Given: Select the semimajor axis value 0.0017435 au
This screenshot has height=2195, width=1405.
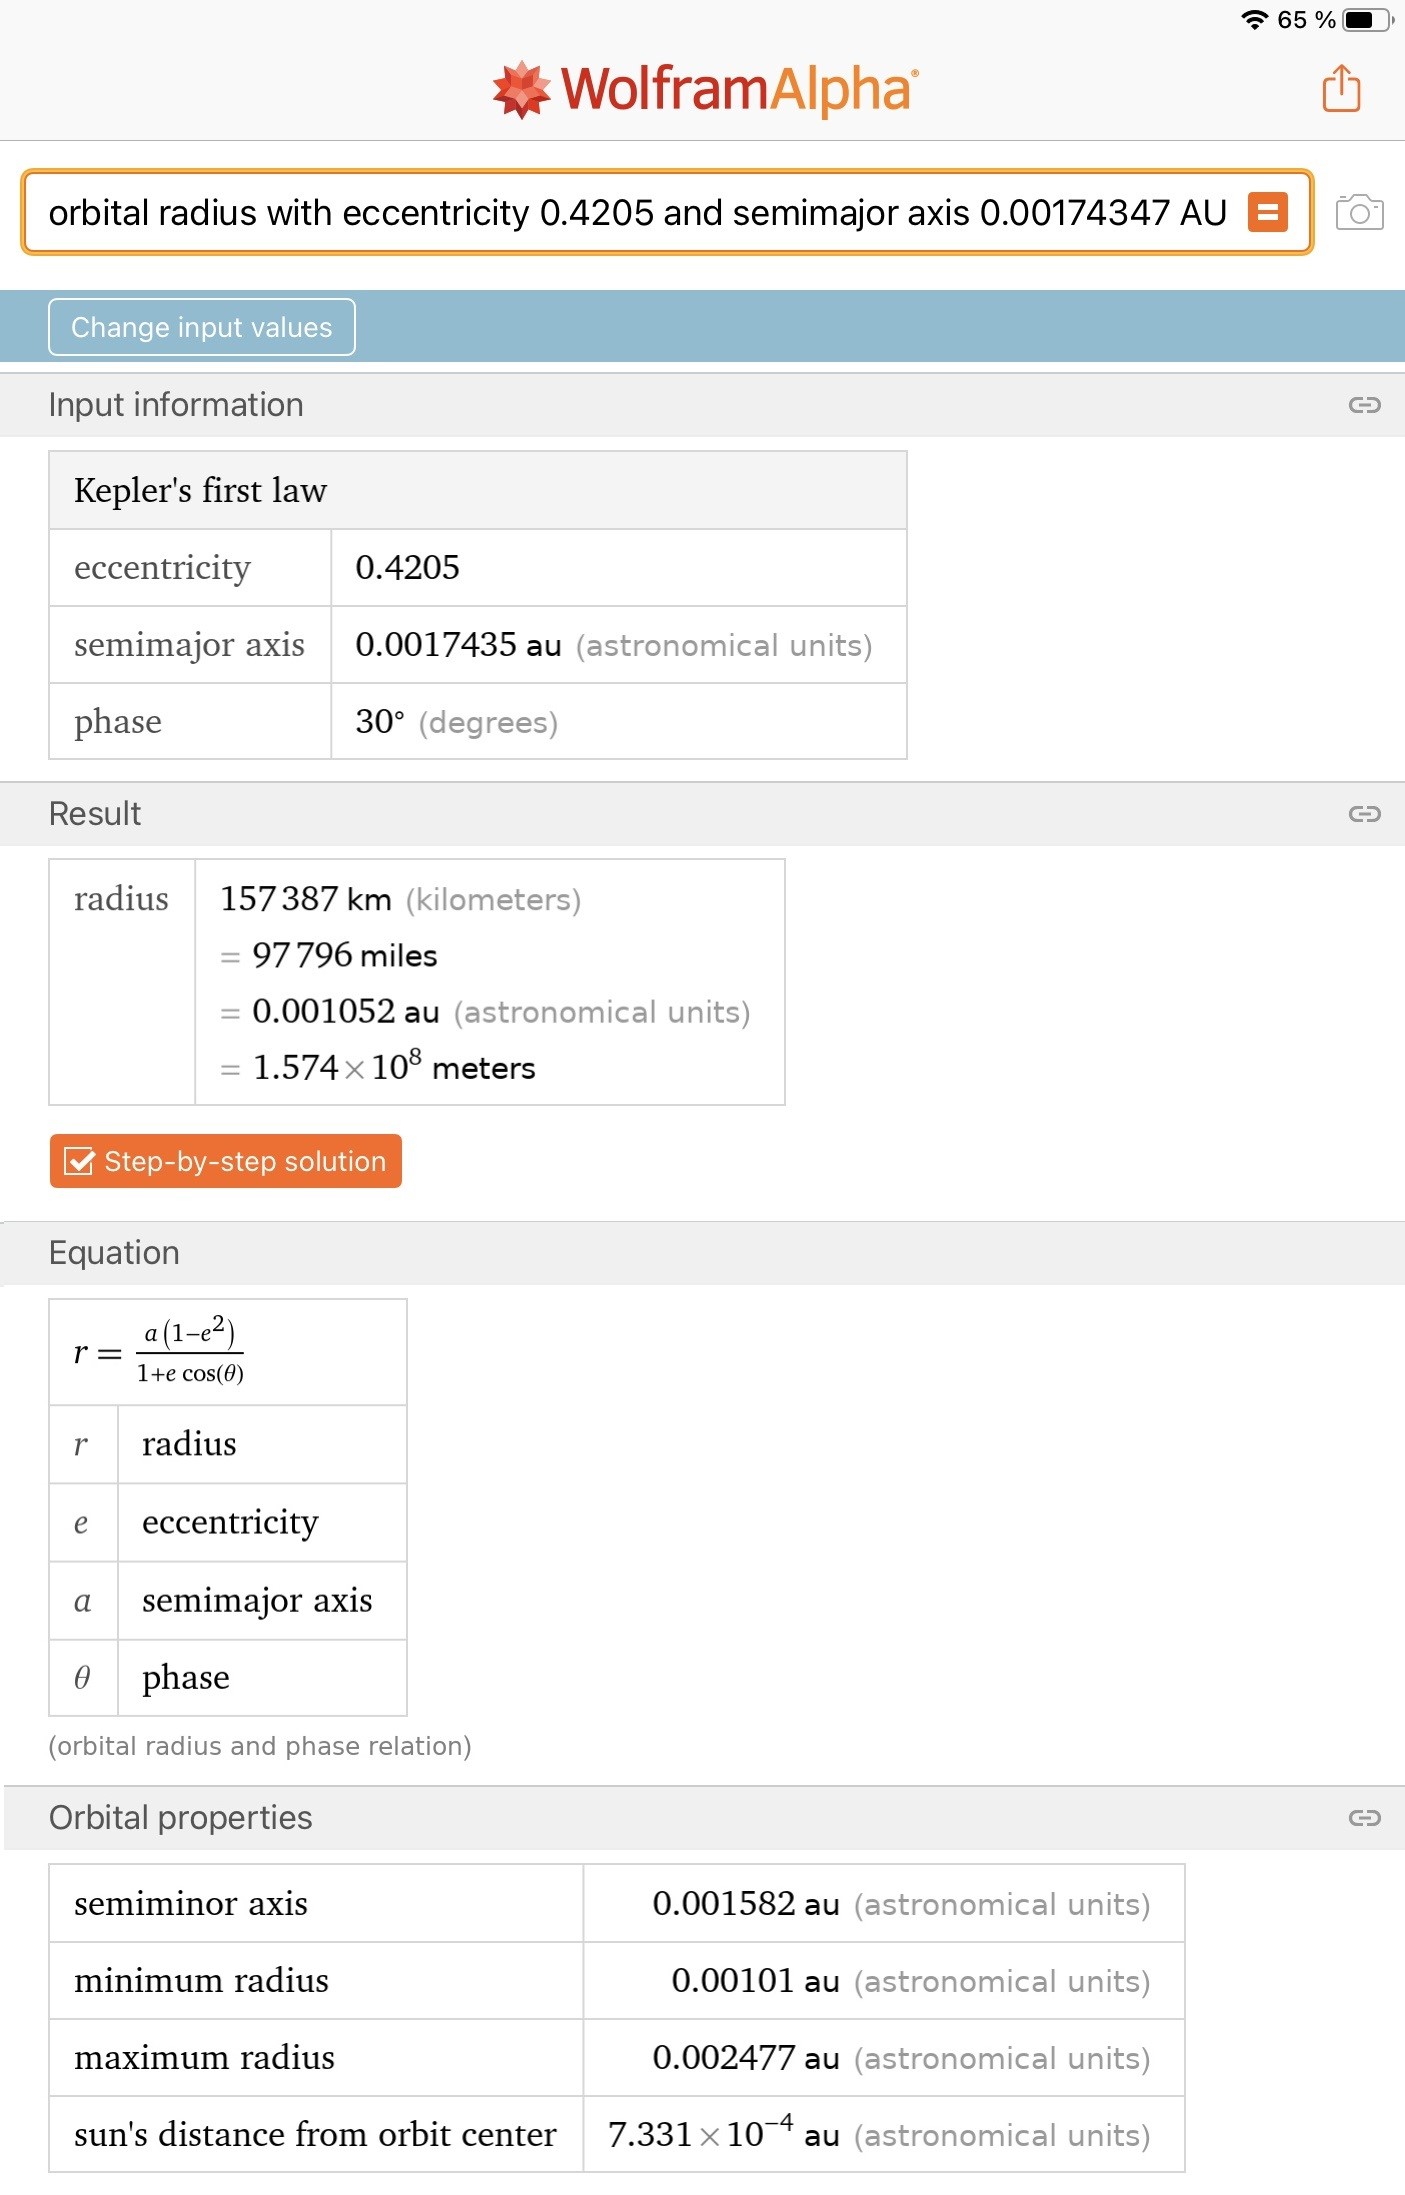Looking at the screenshot, I should click(x=458, y=645).
